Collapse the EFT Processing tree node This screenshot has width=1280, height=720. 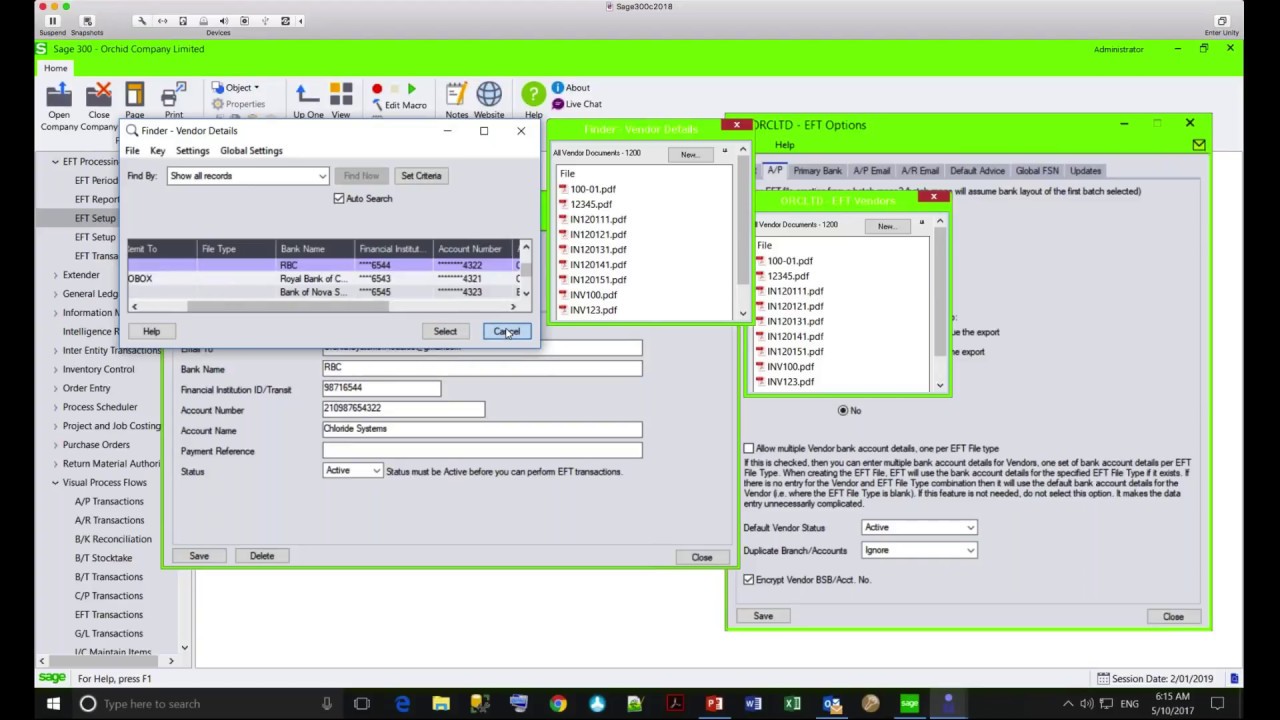point(55,161)
